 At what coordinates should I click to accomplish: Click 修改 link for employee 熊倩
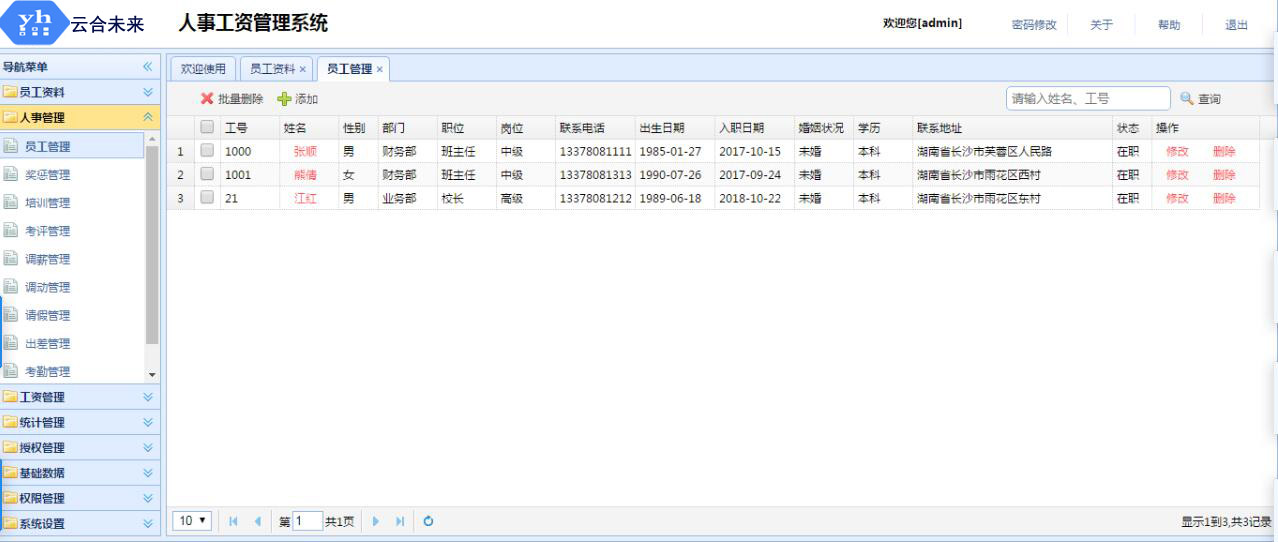(x=1177, y=175)
